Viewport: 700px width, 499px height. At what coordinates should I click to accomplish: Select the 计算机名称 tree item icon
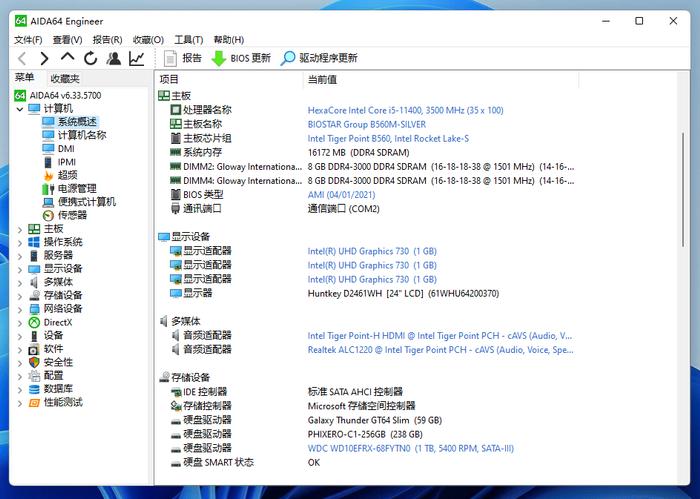pos(48,135)
